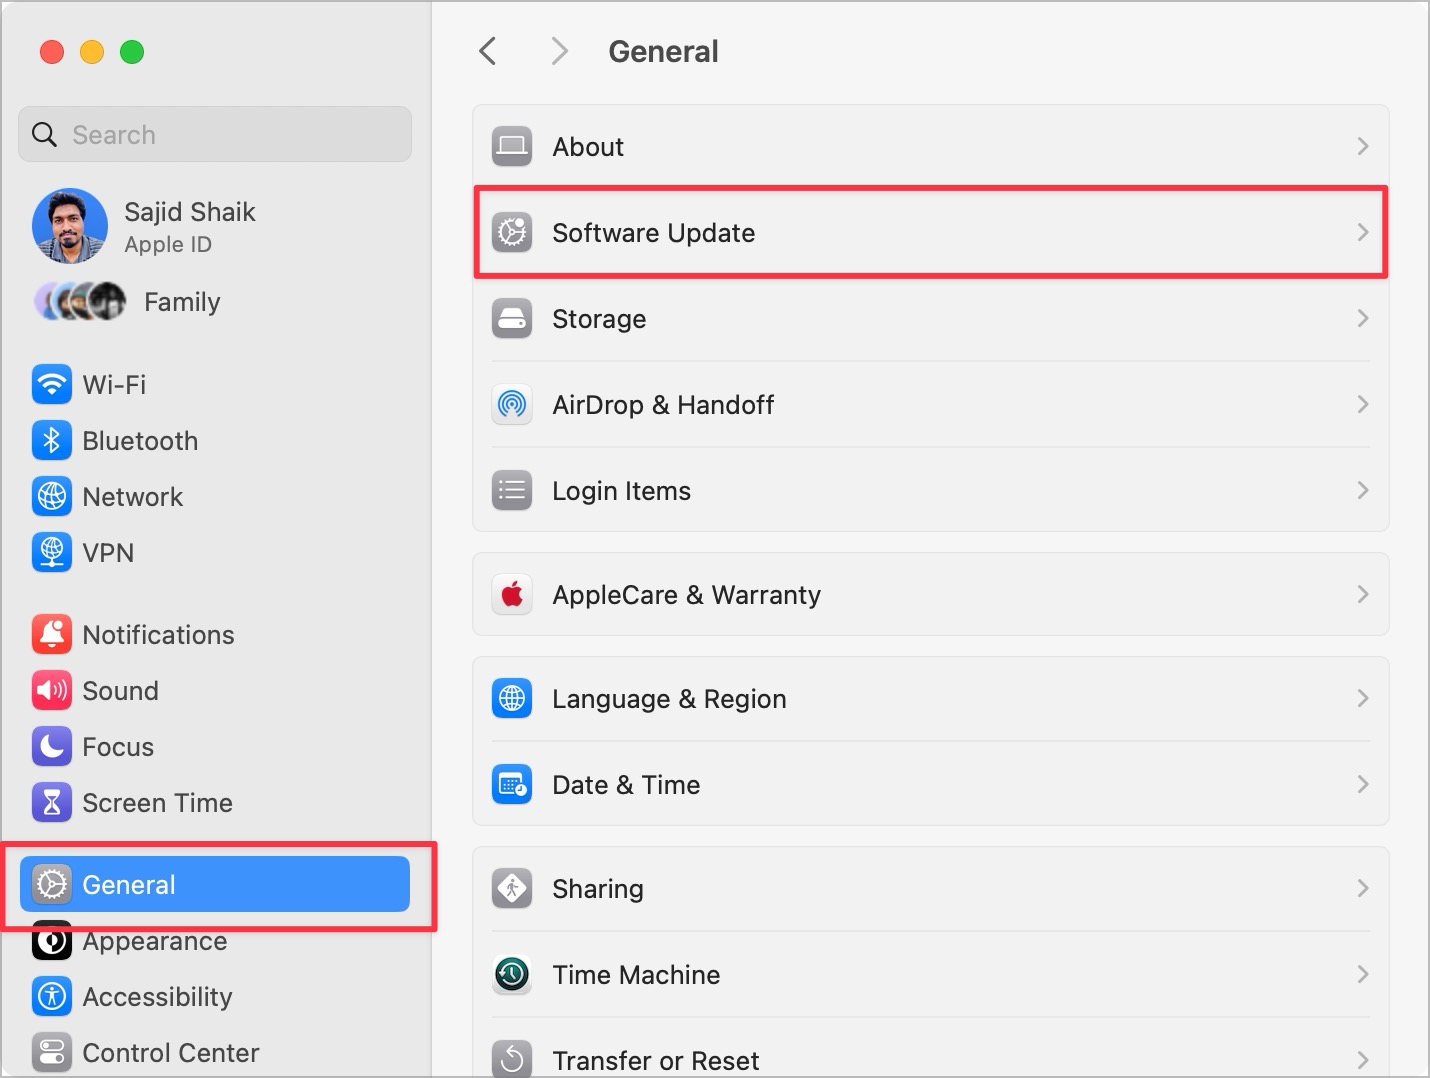Select the VPN globe icon
The image size is (1430, 1078).
51,553
